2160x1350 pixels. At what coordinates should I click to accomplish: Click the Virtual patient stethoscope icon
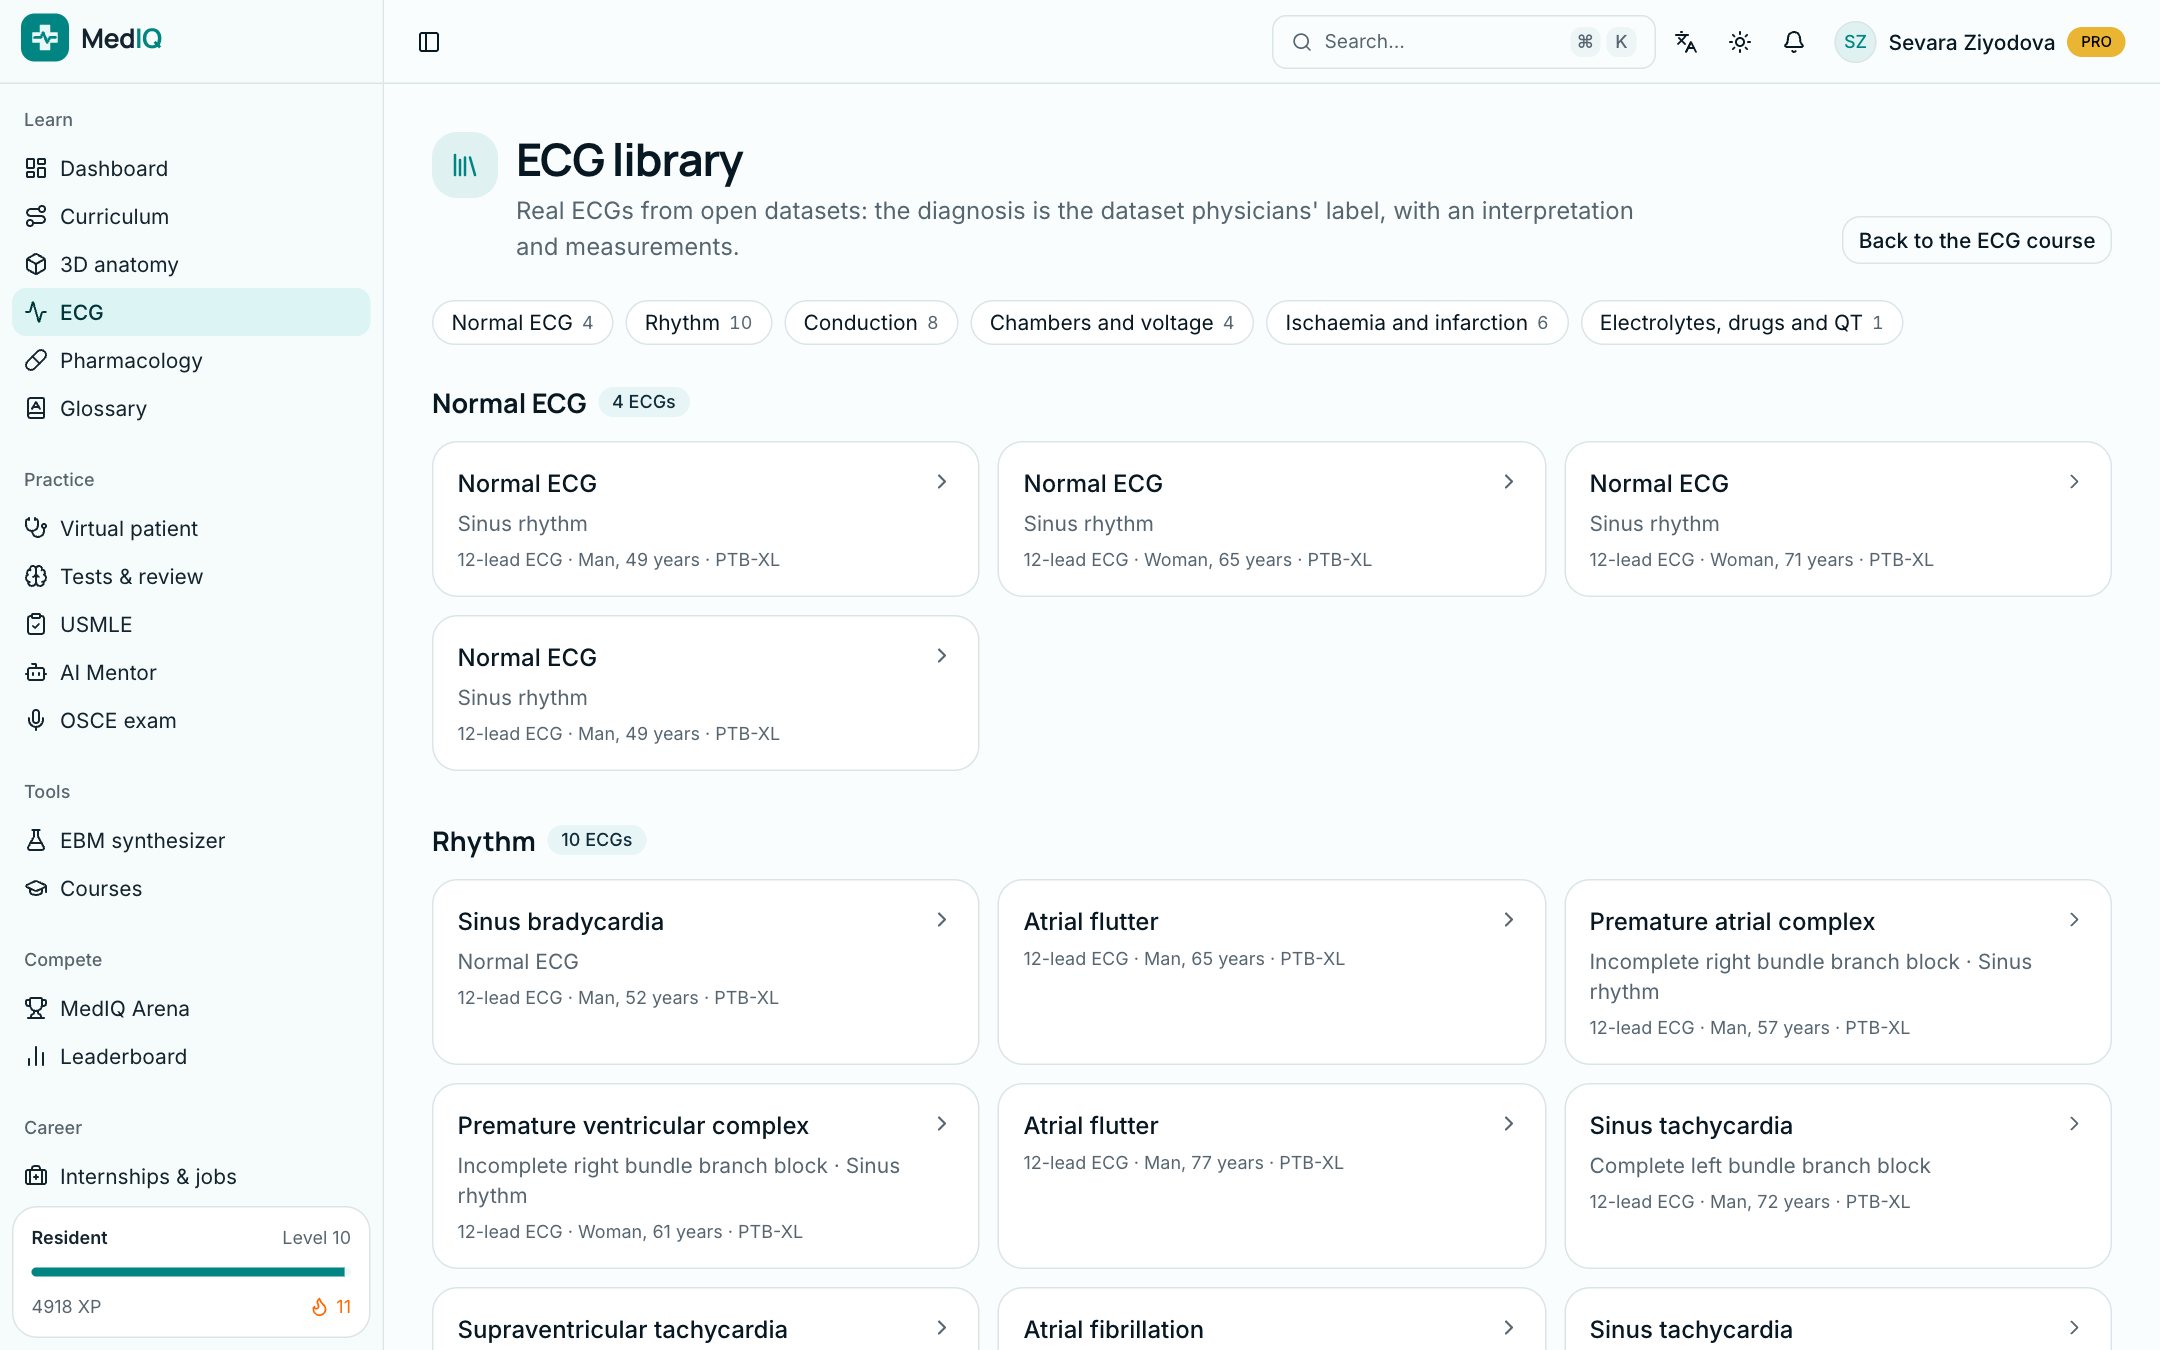pos(36,528)
